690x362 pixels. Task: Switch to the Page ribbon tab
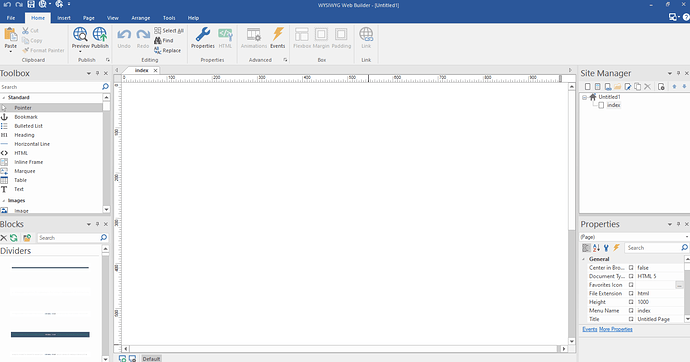tap(89, 18)
